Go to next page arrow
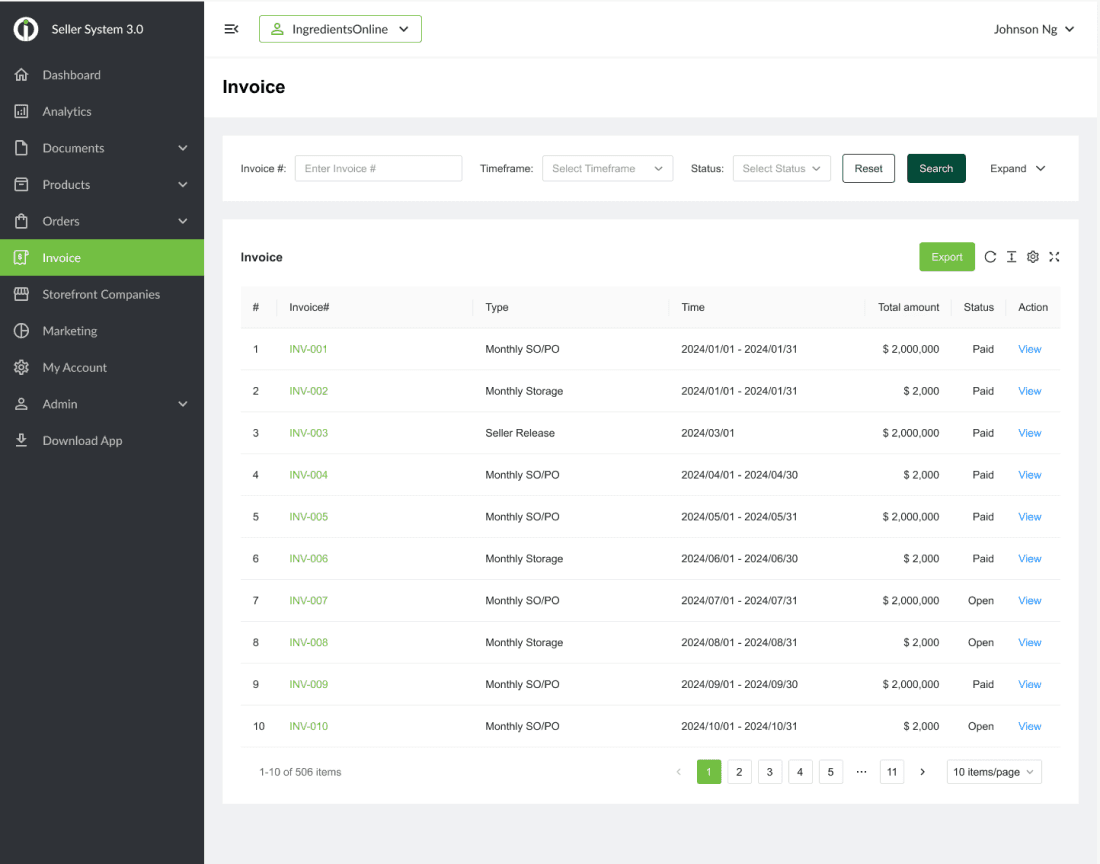 pos(923,771)
